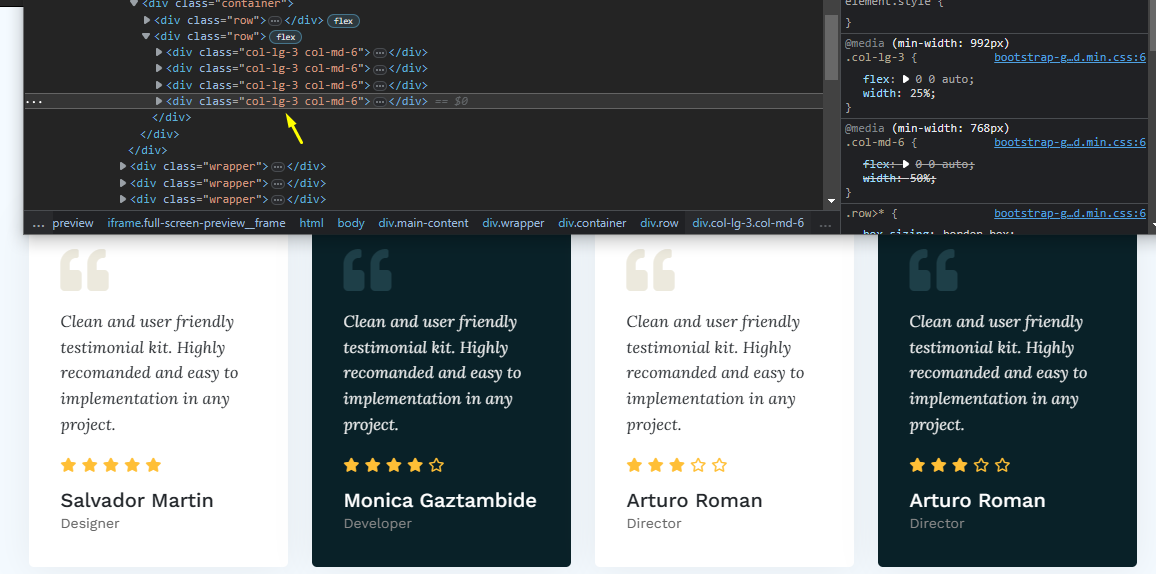Screen dimensions: 1156x574
Task: Click 'Arturo Roman' name in the dark card
Action: [x=978, y=500]
